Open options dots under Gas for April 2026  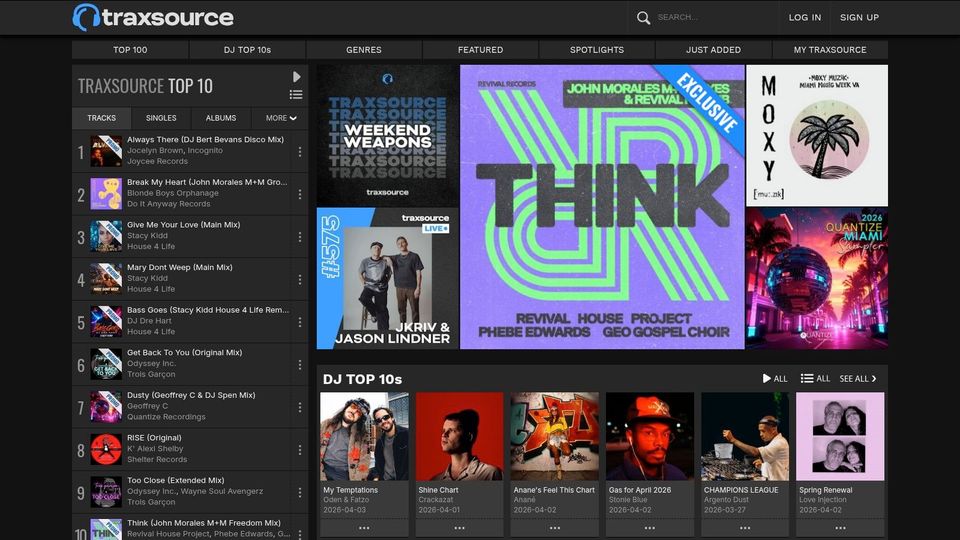pyautogui.click(x=650, y=528)
